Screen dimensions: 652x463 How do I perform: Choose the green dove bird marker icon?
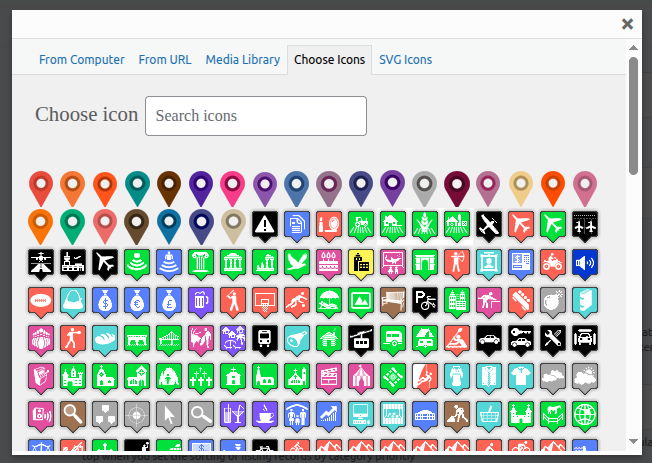tap(296, 265)
